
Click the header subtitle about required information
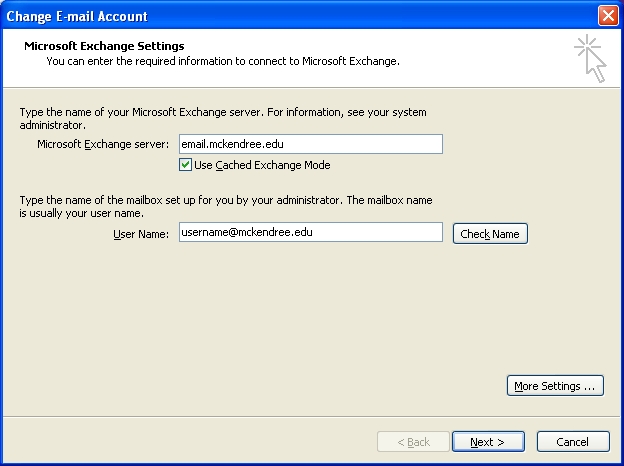(x=222, y=61)
